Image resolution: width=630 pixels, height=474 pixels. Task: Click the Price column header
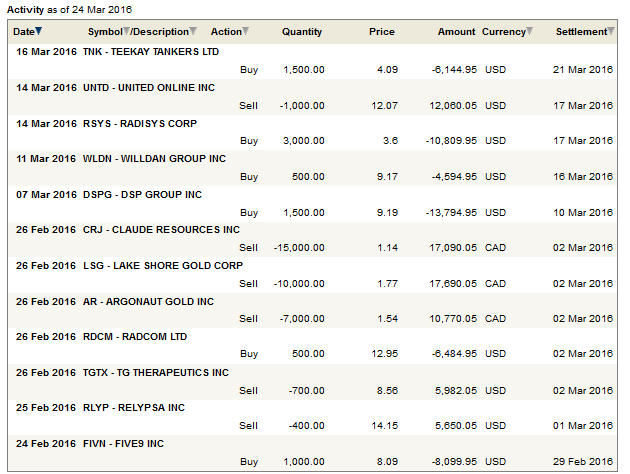(381, 32)
